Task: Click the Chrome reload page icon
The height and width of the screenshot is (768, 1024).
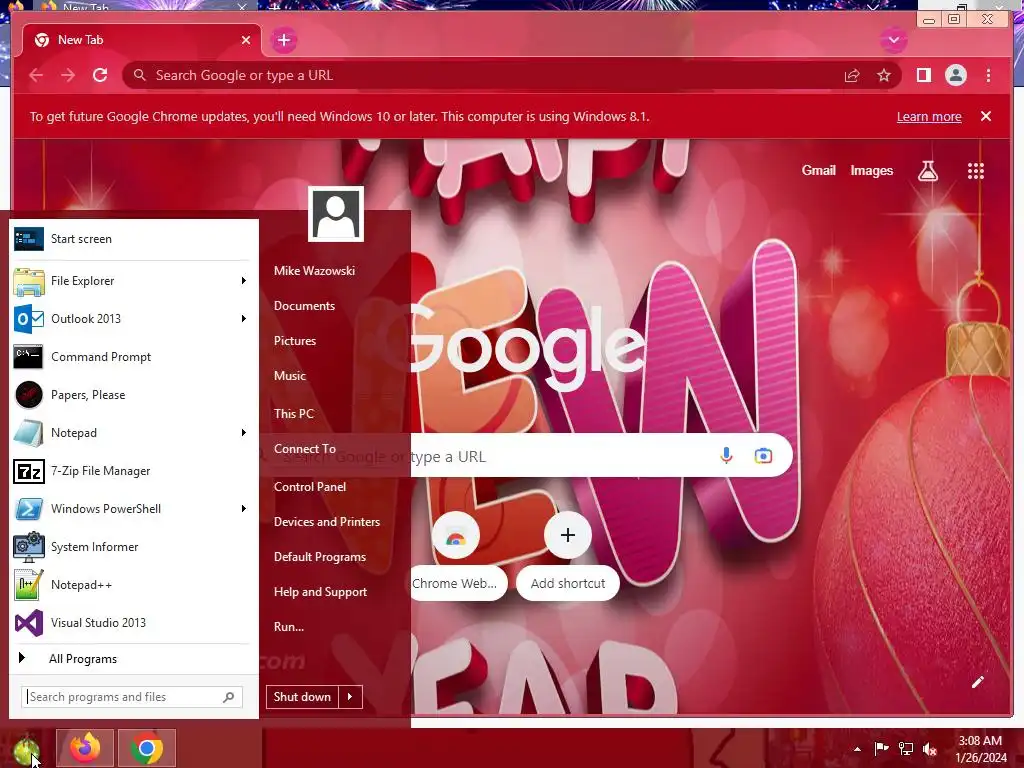Action: click(x=100, y=75)
